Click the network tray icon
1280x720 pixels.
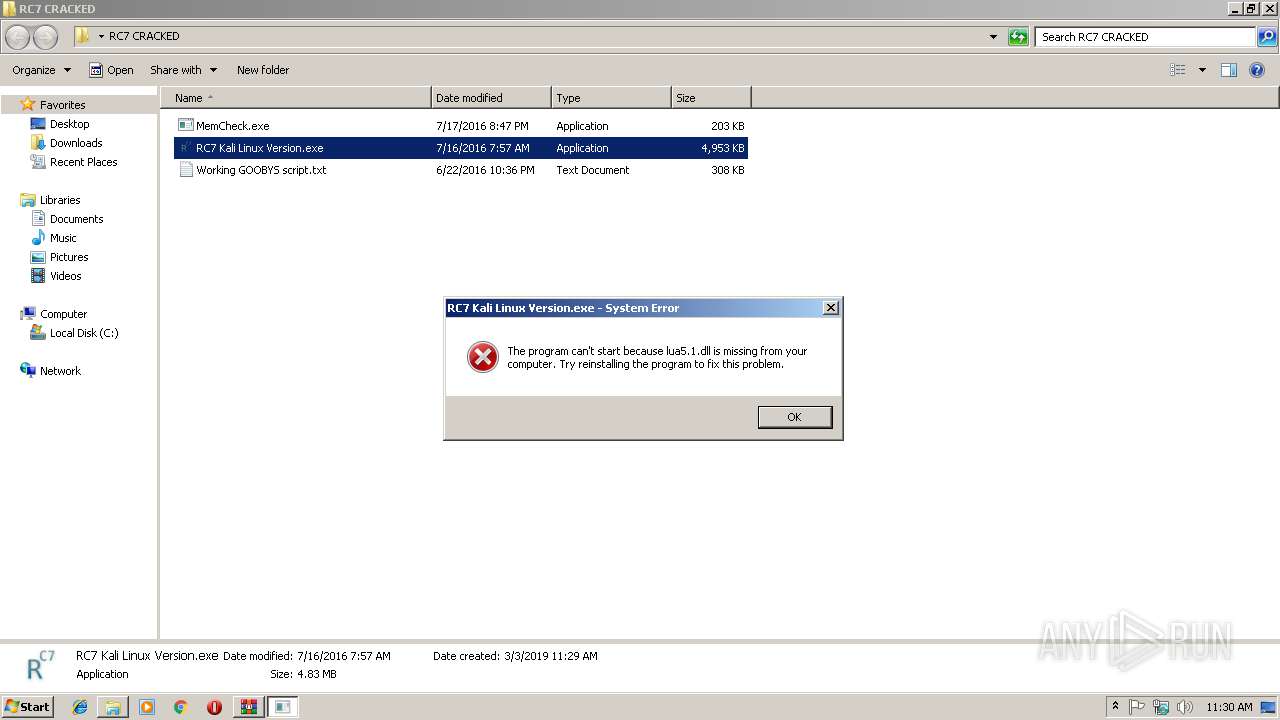point(1161,707)
